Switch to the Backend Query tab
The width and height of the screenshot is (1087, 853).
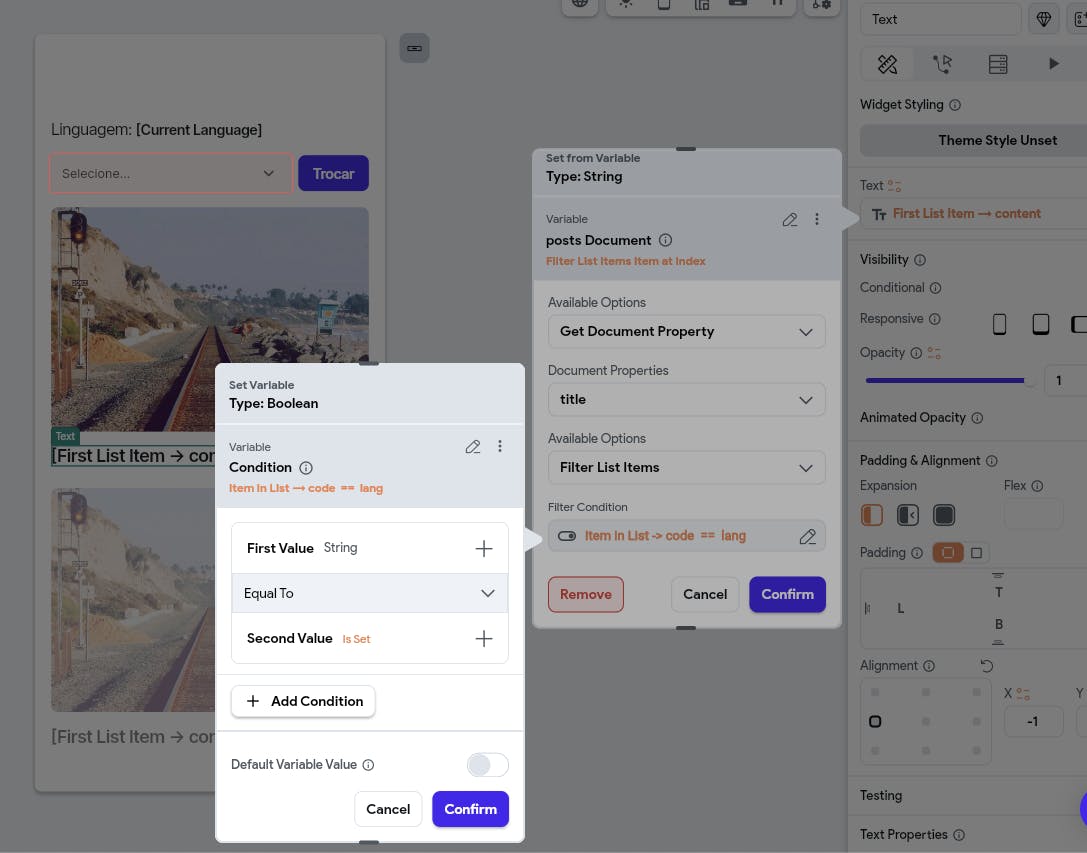point(997,64)
